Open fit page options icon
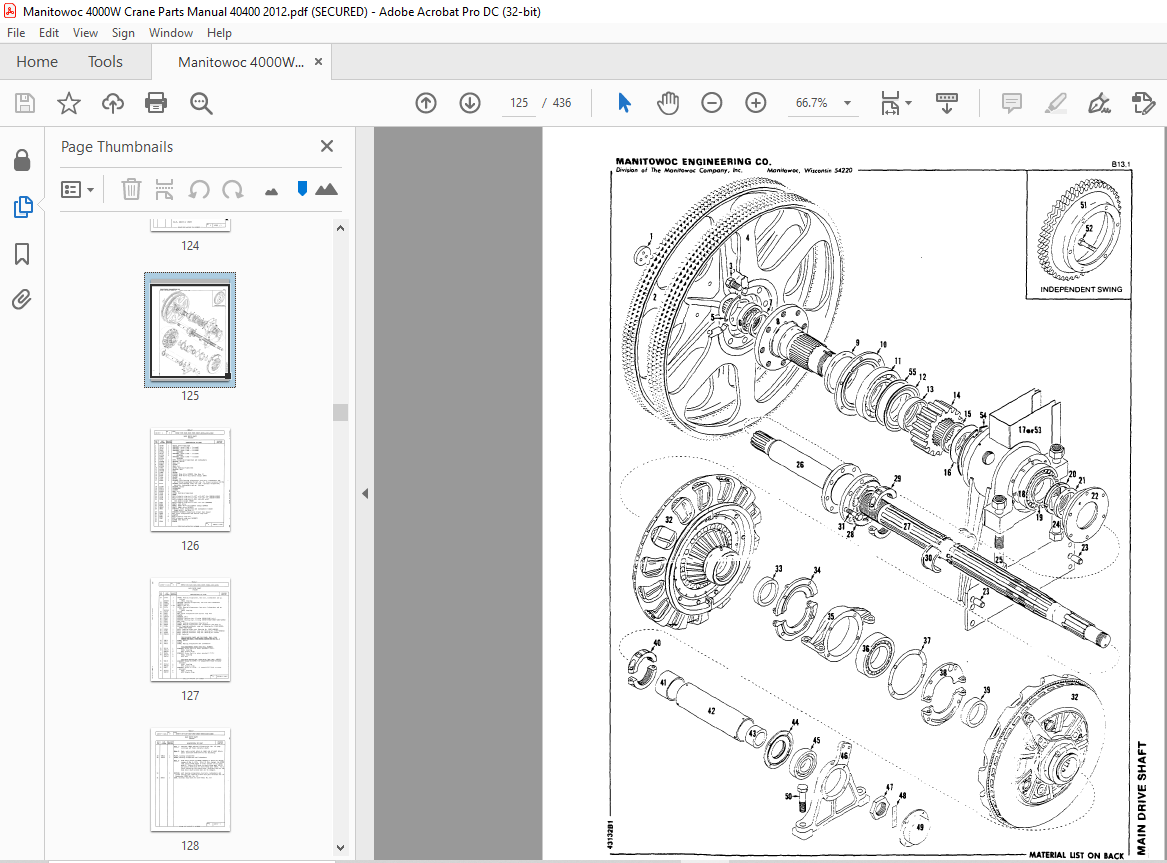 [x=890, y=103]
